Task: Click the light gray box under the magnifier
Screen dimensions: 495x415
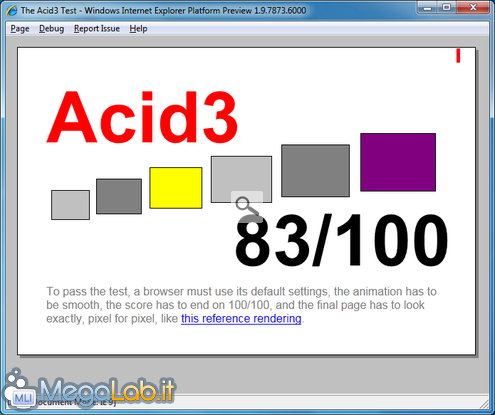Action: click(x=241, y=179)
